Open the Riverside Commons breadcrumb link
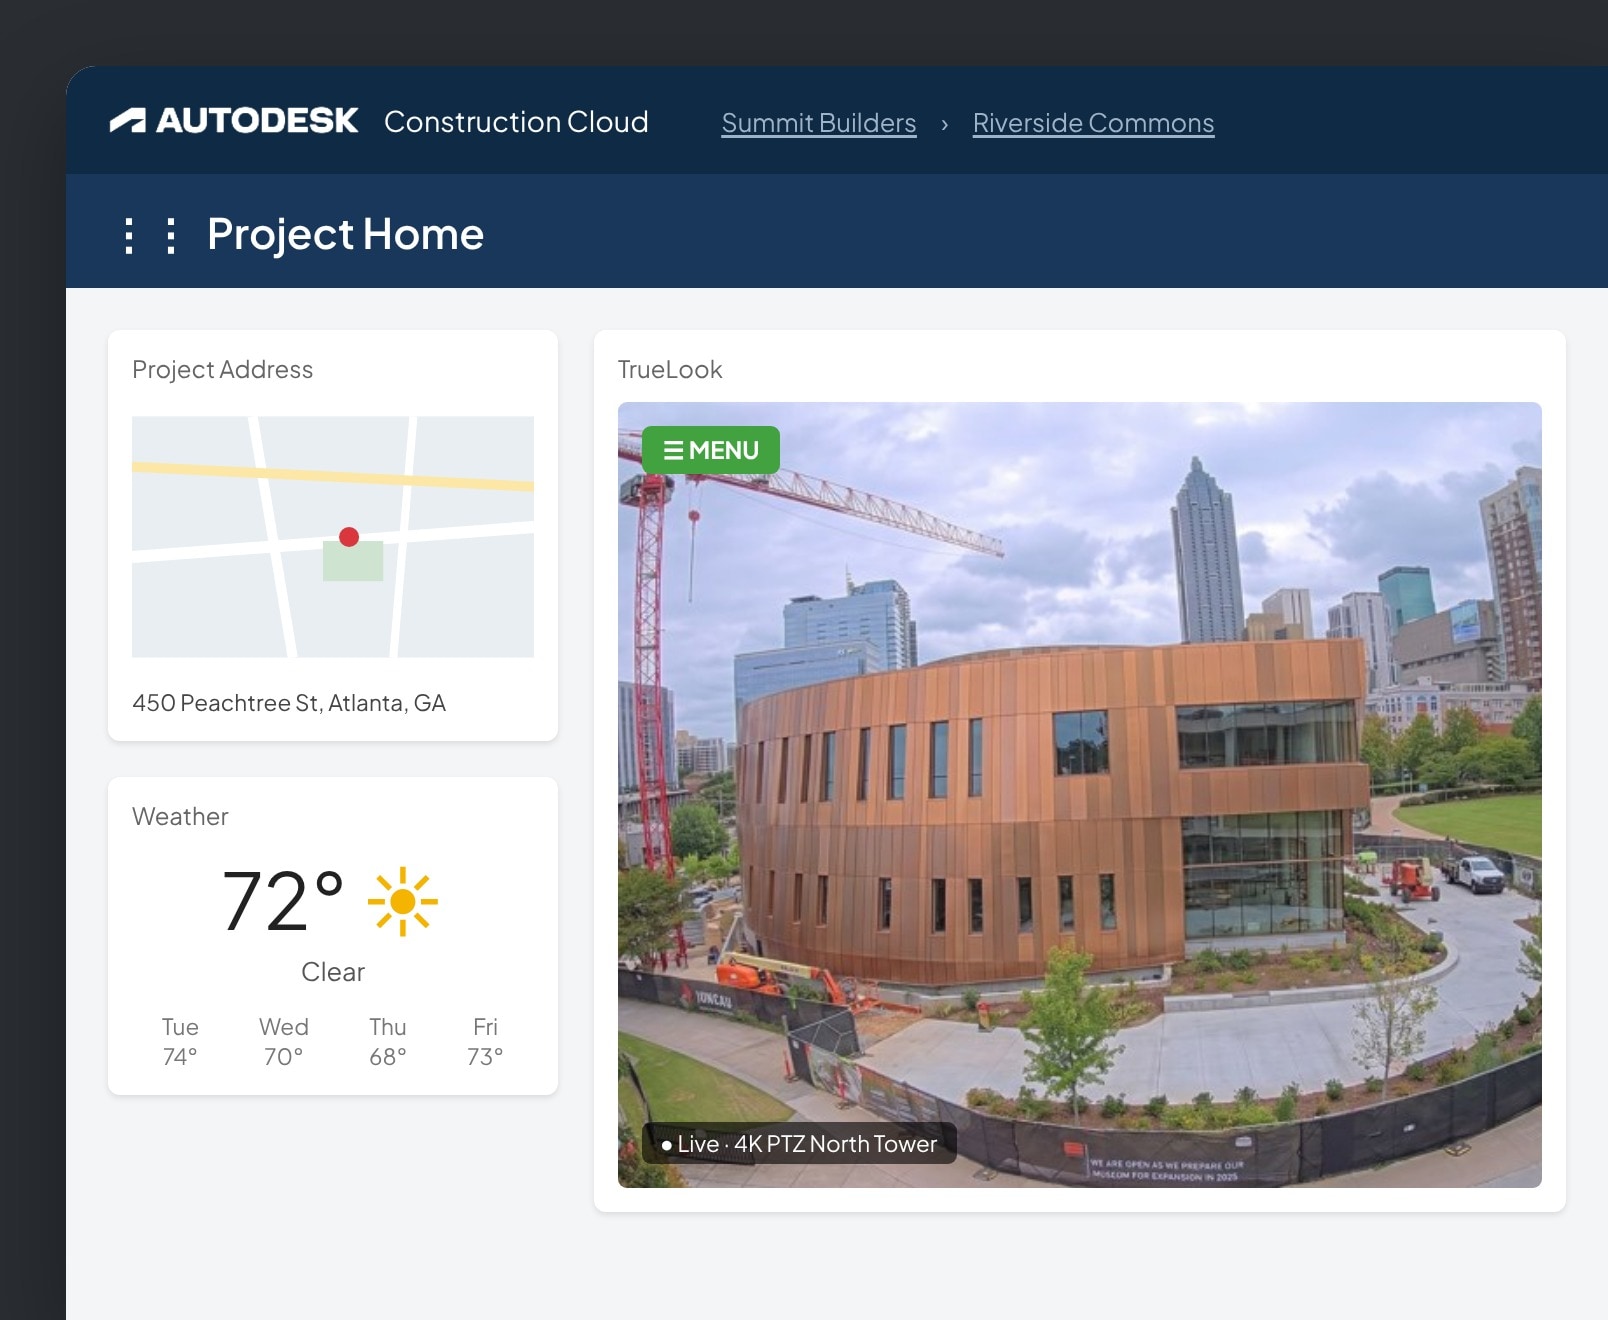The width and height of the screenshot is (1608, 1320). (x=1094, y=123)
